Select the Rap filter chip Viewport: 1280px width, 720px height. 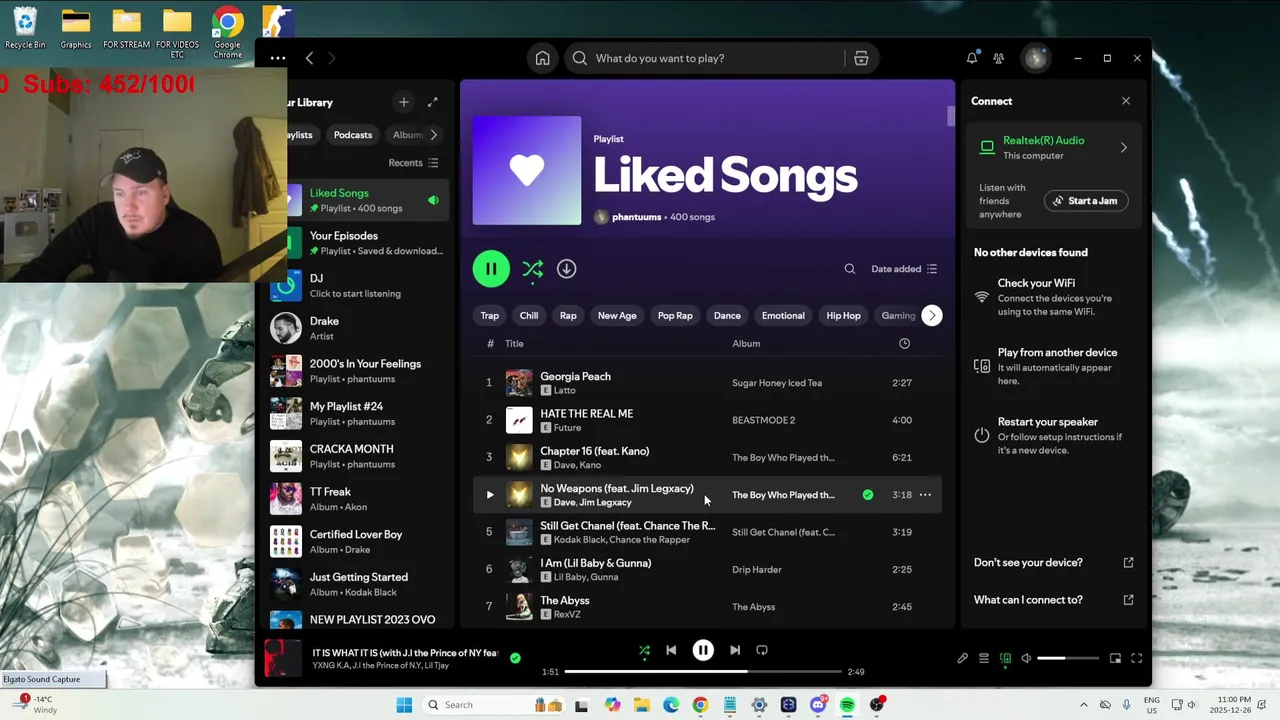[x=568, y=316]
